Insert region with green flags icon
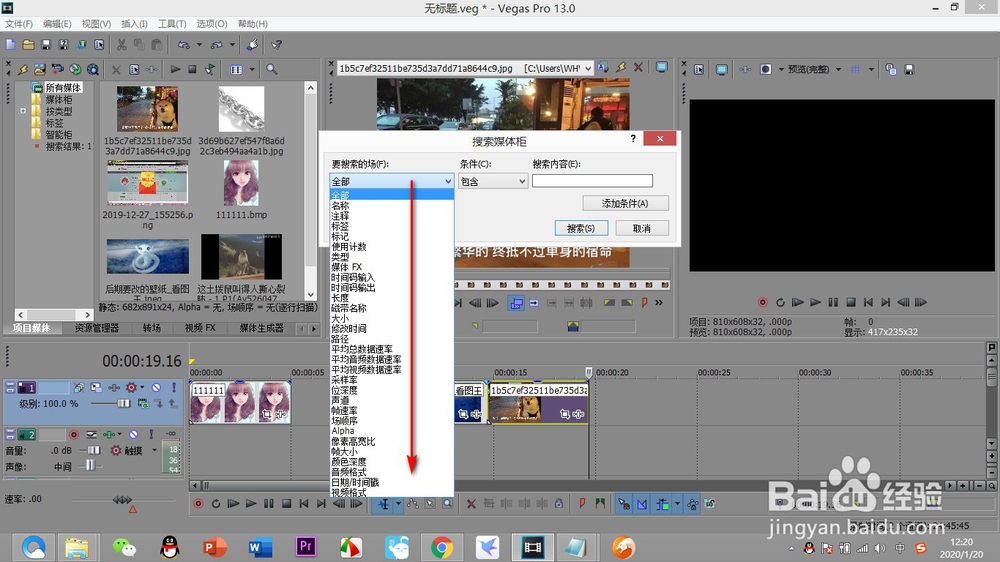 [x=599, y=504]
